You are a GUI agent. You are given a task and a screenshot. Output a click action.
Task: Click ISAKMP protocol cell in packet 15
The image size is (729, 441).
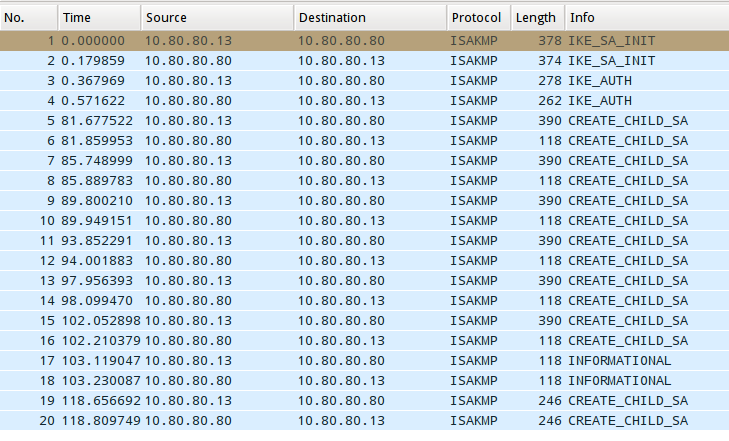tap(474, 321)
